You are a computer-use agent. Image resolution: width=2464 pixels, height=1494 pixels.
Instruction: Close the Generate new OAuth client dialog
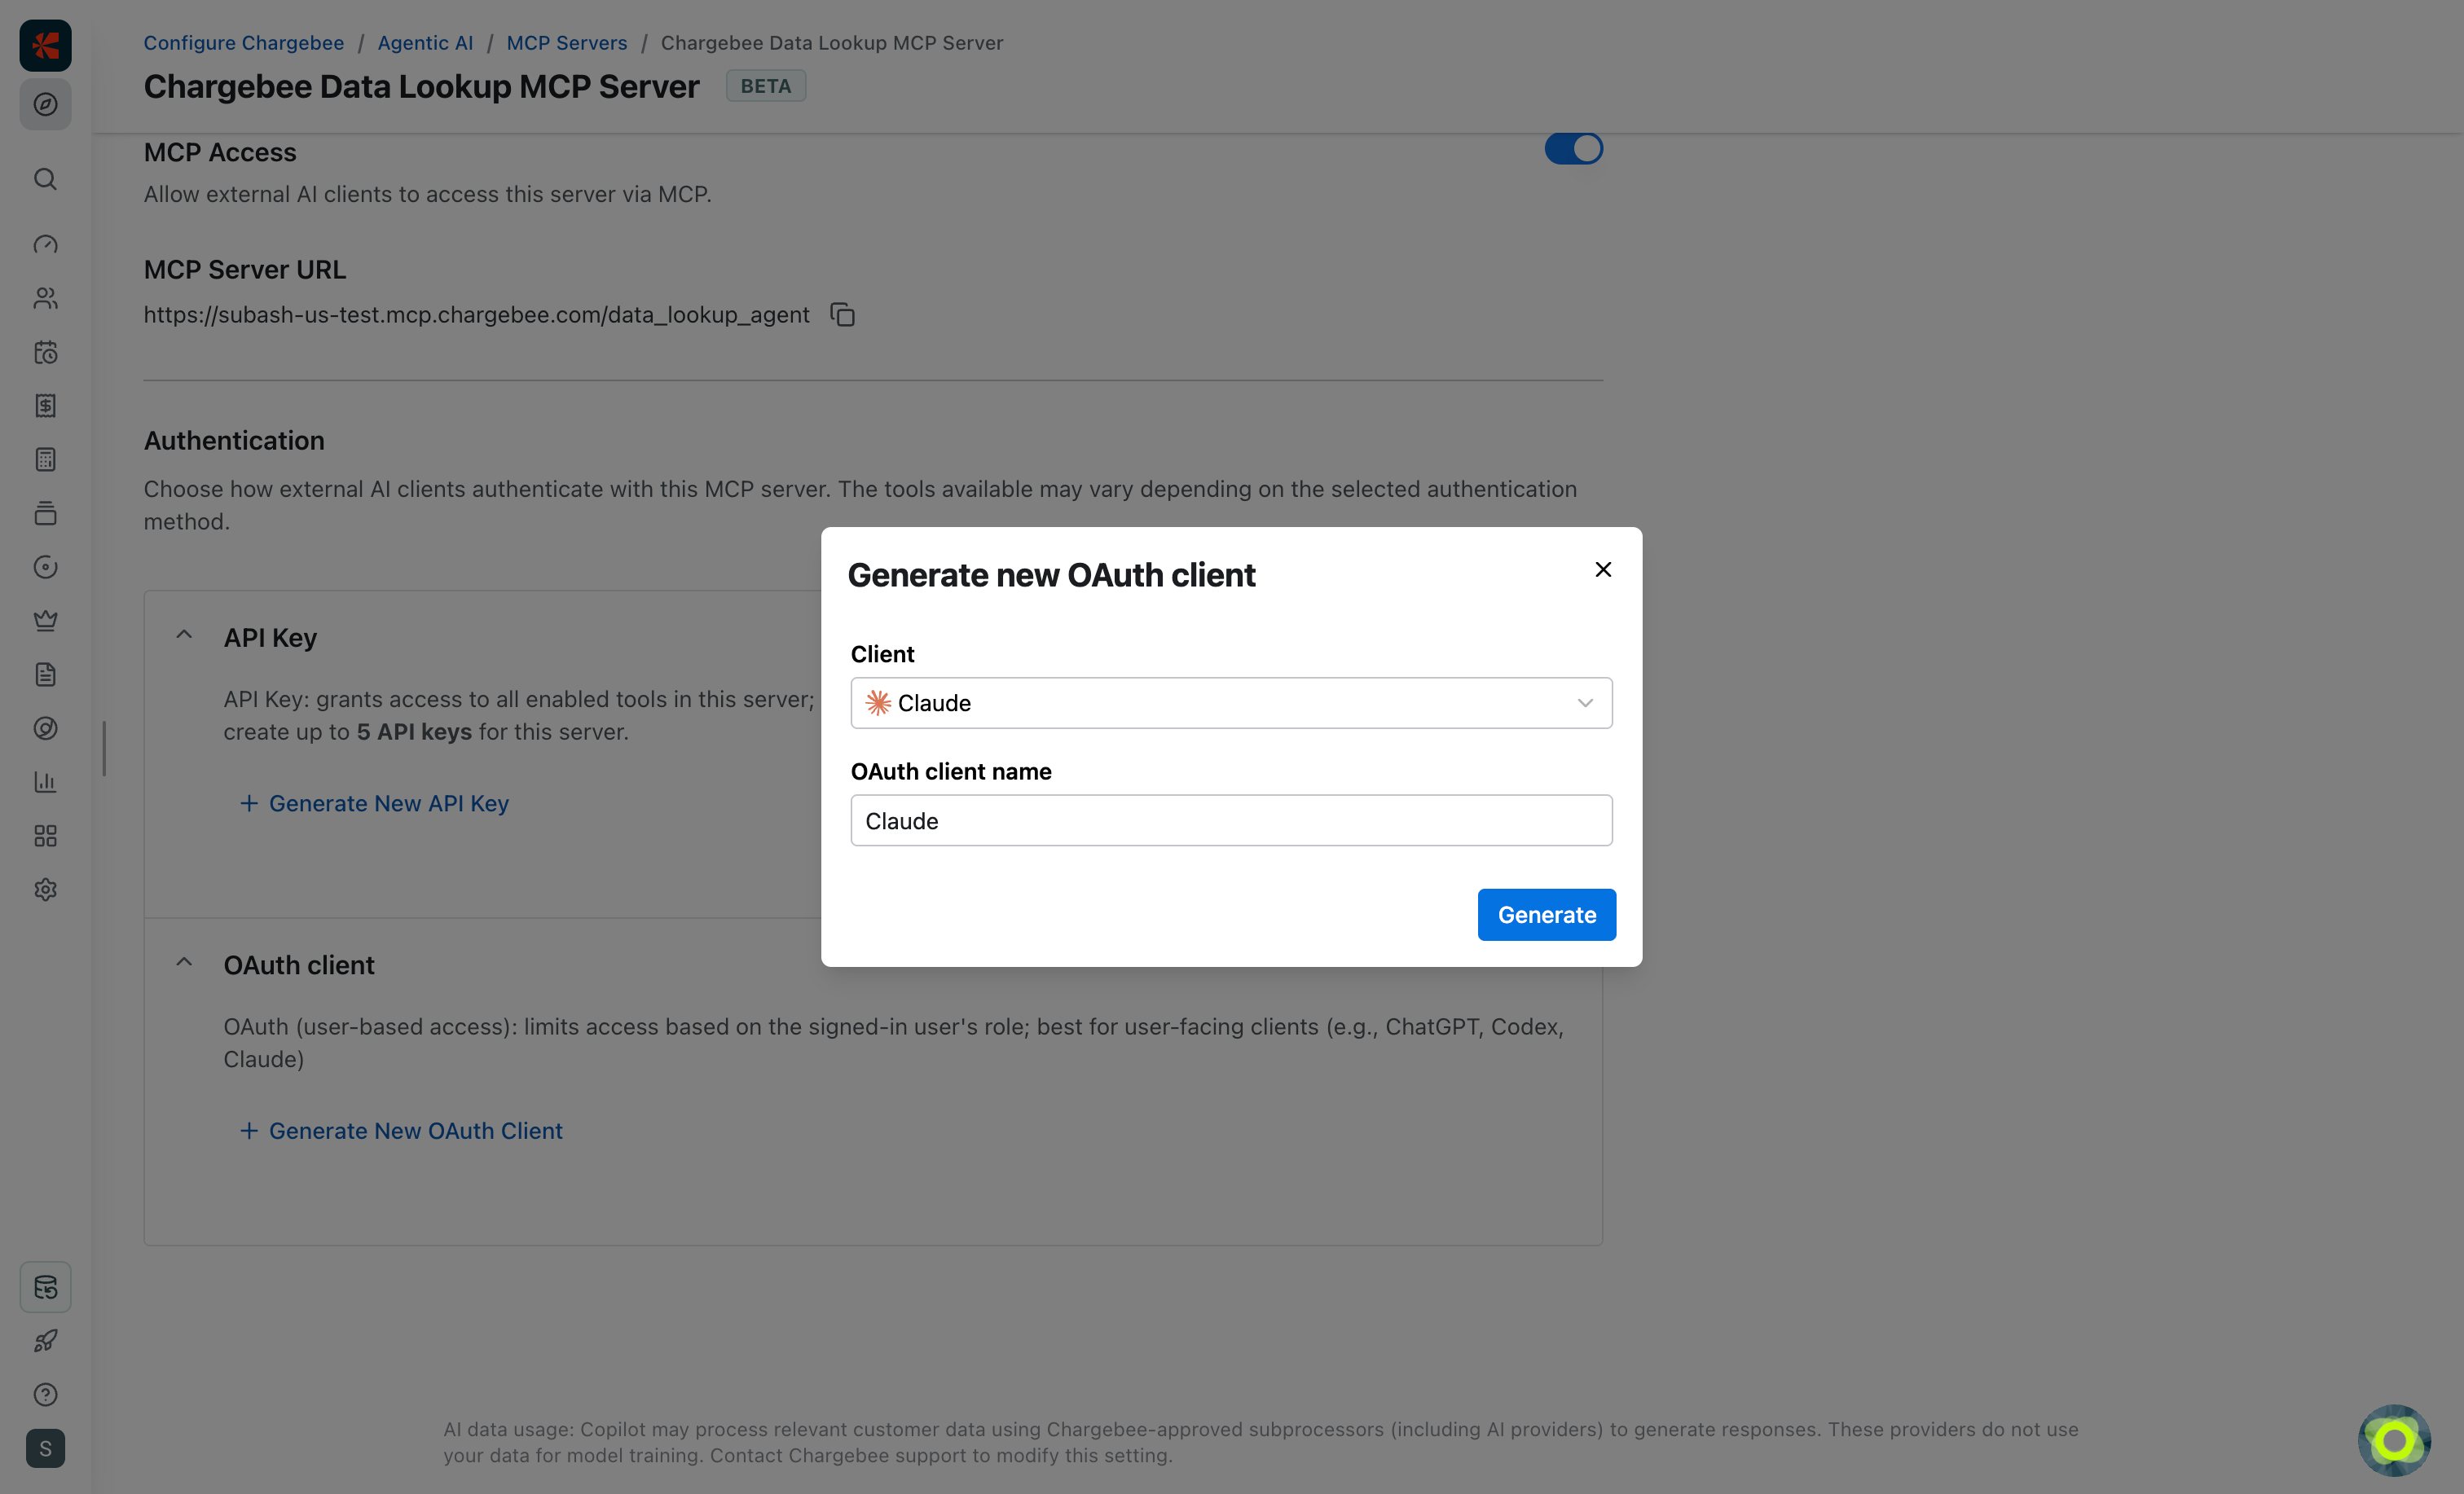tap(1603, 569)
